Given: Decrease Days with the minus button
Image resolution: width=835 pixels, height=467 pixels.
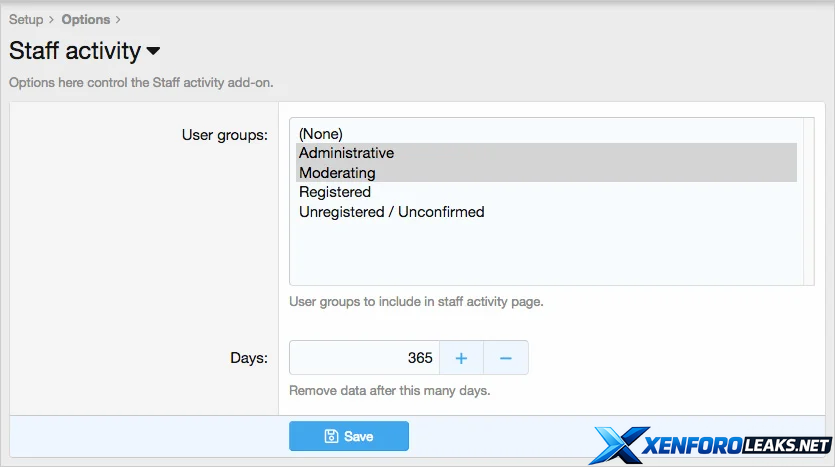Looking at the screenshot, I should tap(506, 358).
